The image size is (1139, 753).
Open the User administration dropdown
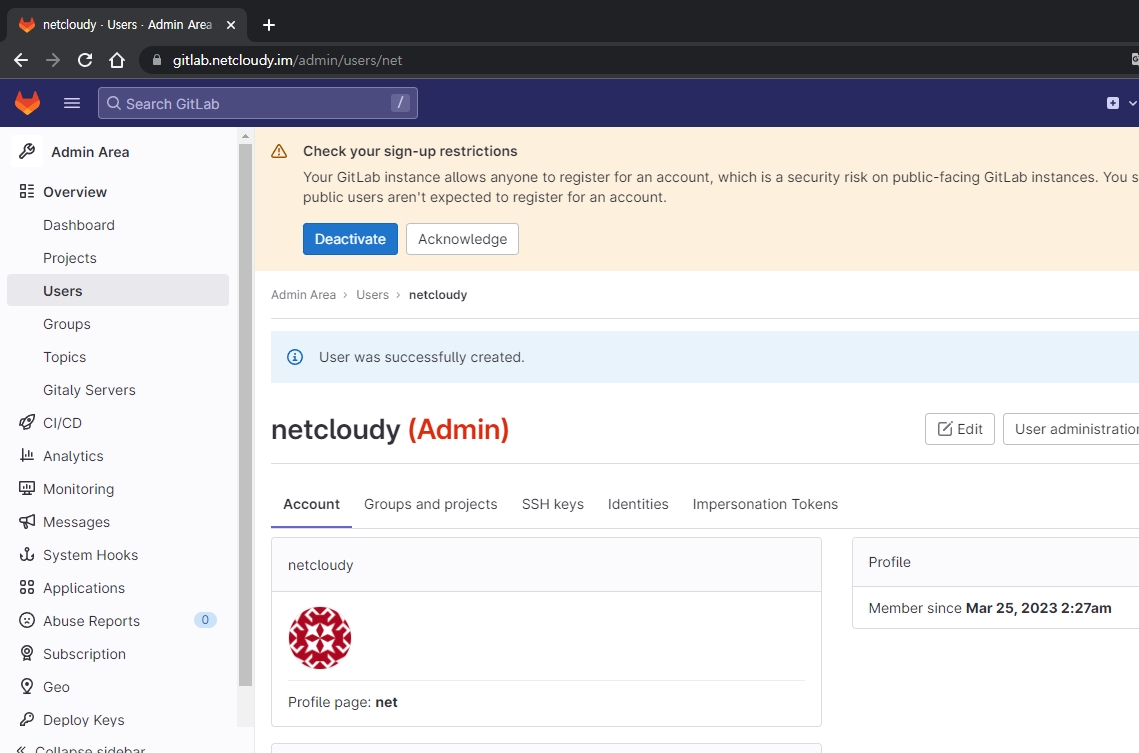[x=1071, y=429]
